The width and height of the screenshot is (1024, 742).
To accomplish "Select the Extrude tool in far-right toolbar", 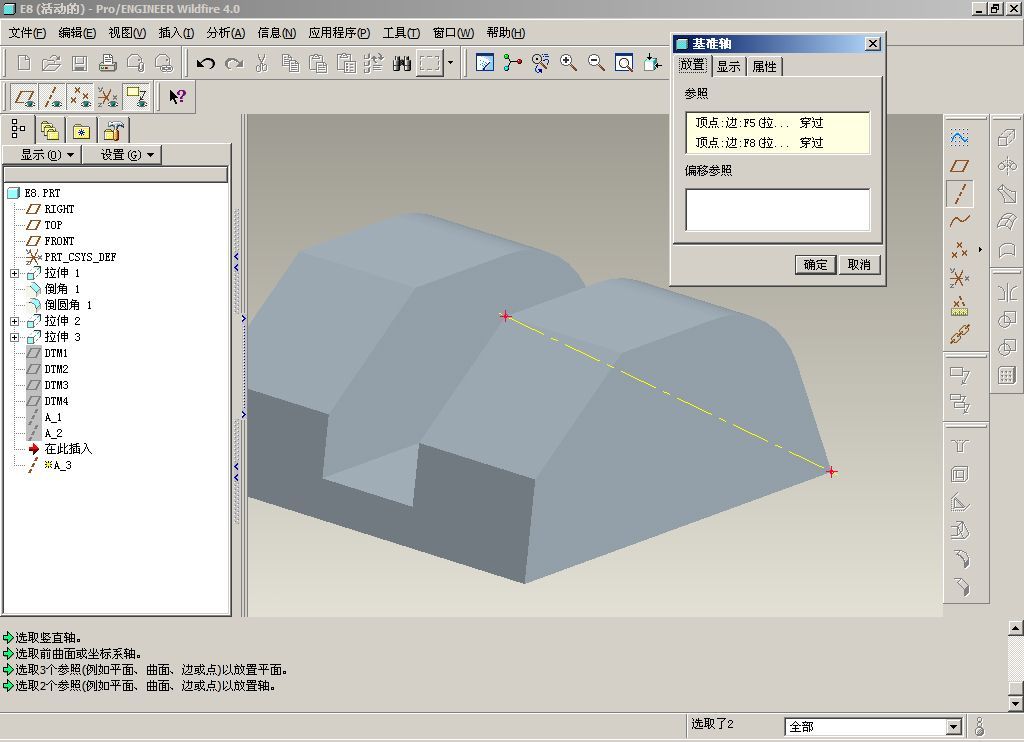I will click(1006, 138).
